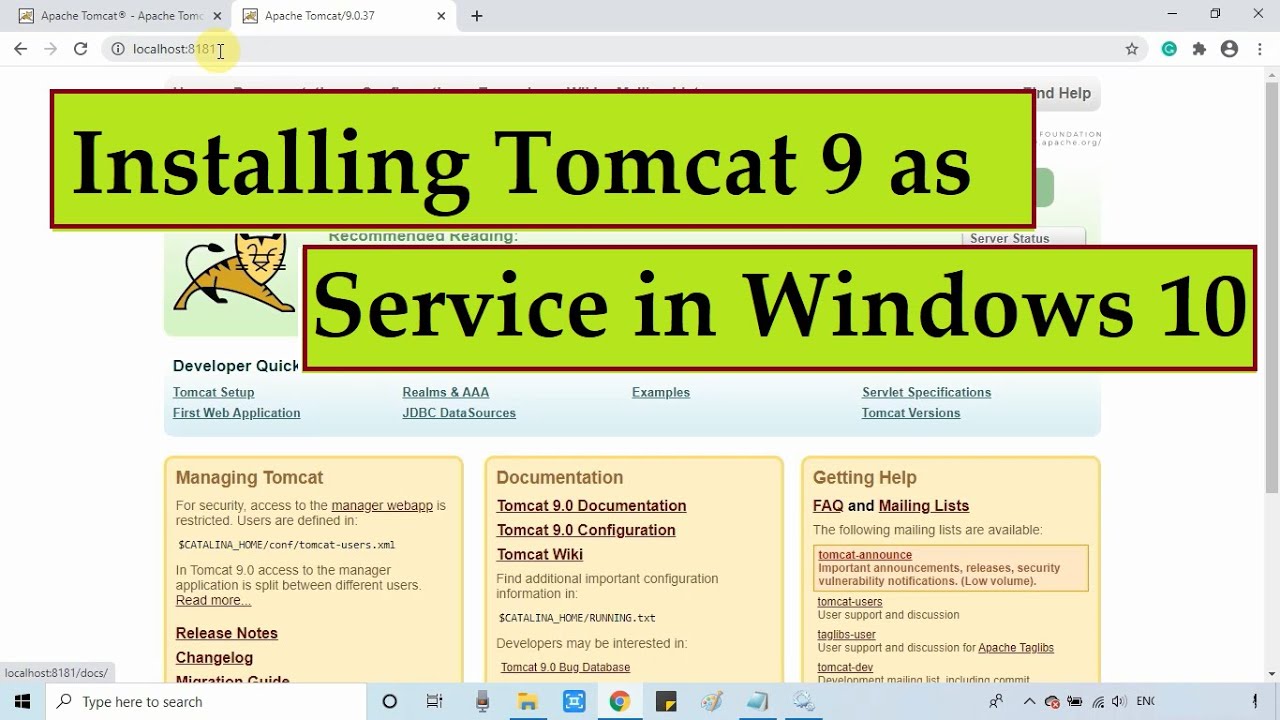The width and height of the screenshot is (1280, 720).
Task: Open Chrome's three-dot menu
Action: 1259,49
